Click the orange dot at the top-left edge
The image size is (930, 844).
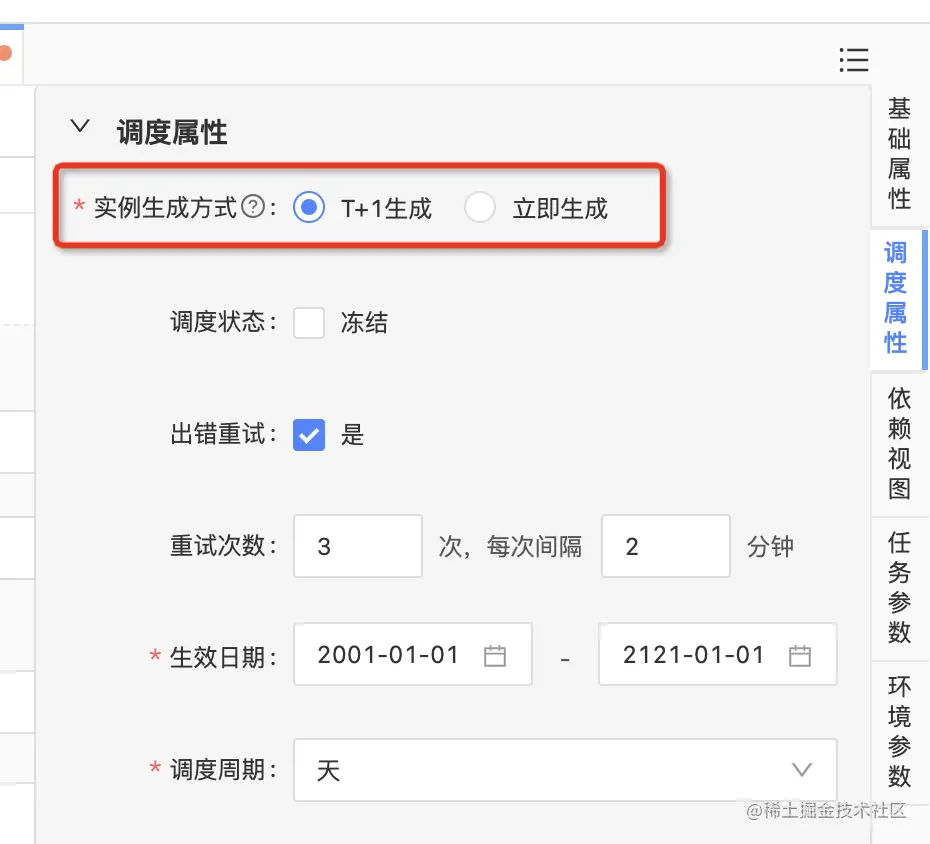pyautogui.click(x=4, y=54)
